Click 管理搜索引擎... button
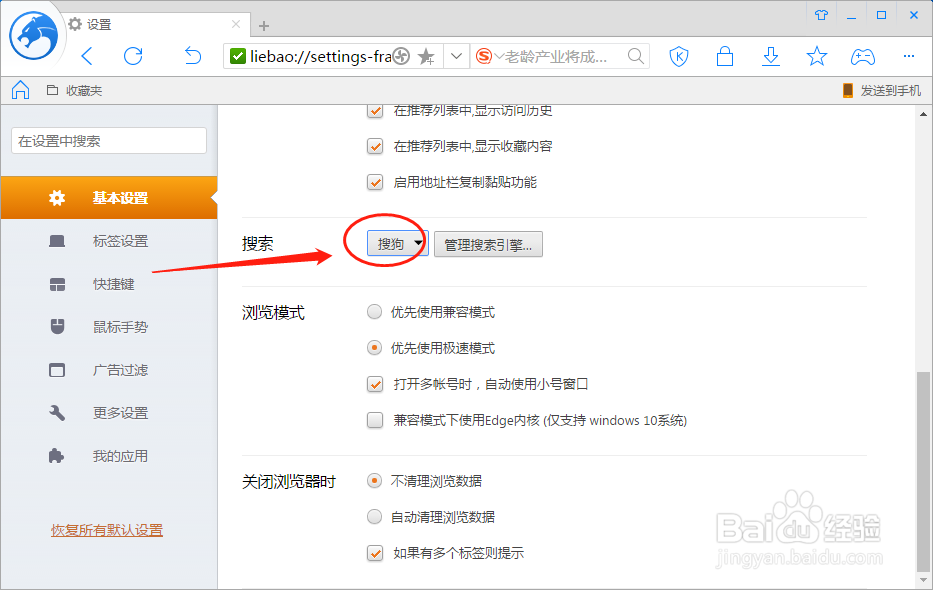Image resolution: width=933 pixels, height=590 pixels. [489, 244]
